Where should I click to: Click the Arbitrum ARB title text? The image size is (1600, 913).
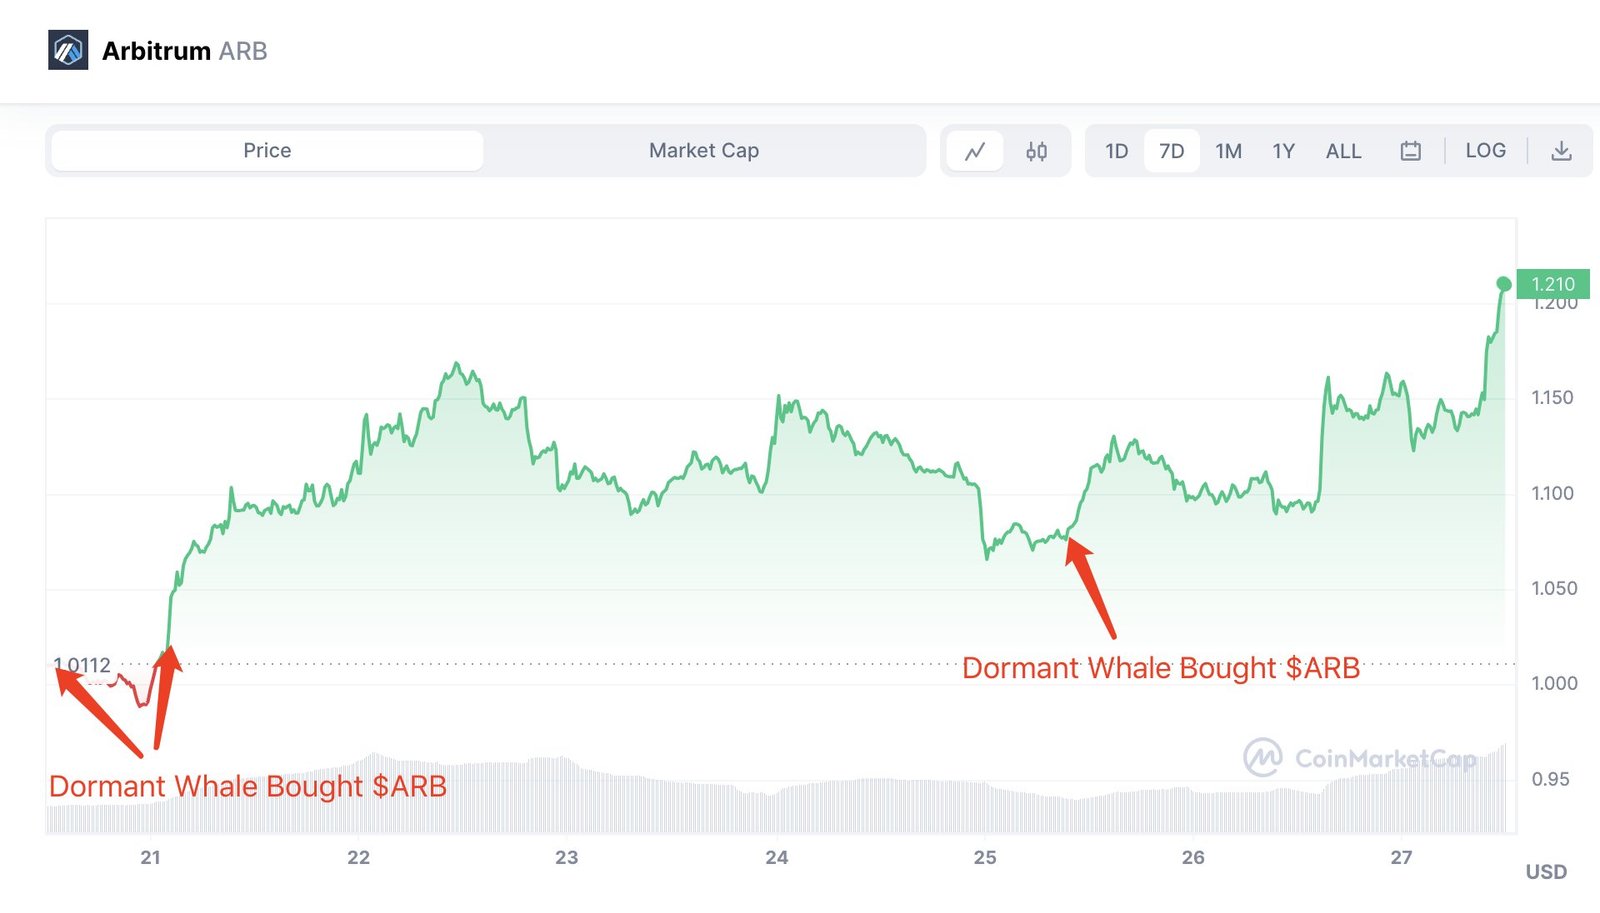point(185,51)
